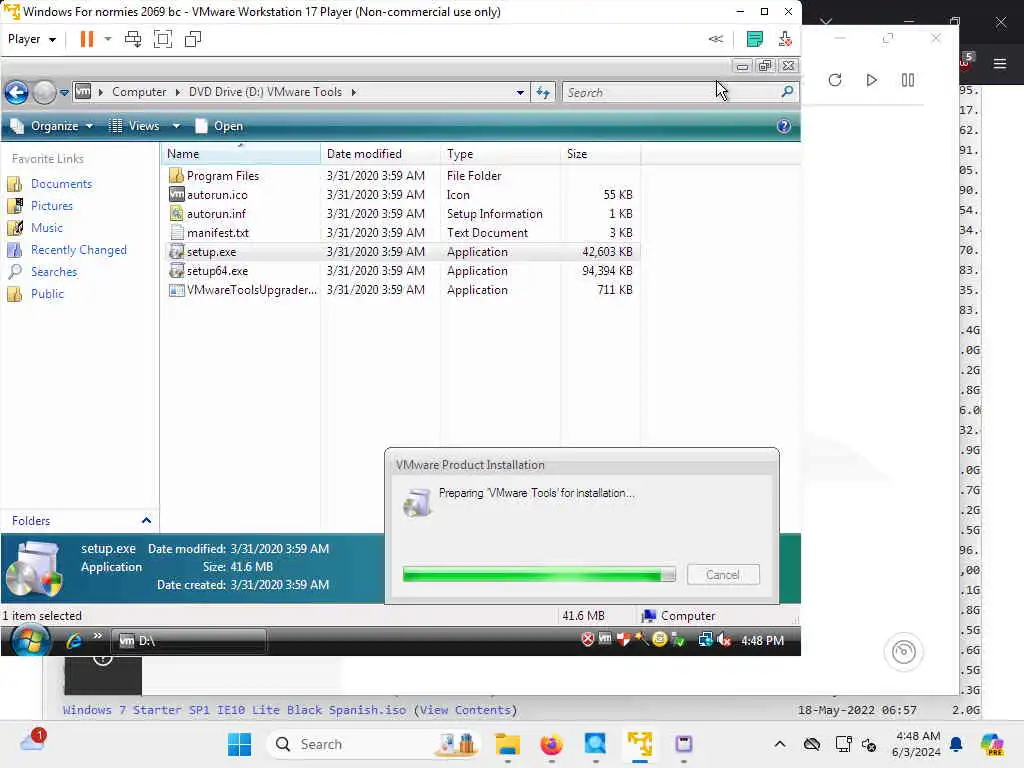Click the Explorer forward navigation button
The height and width of the screenshot is (768, 1024).
pos(44,92)
